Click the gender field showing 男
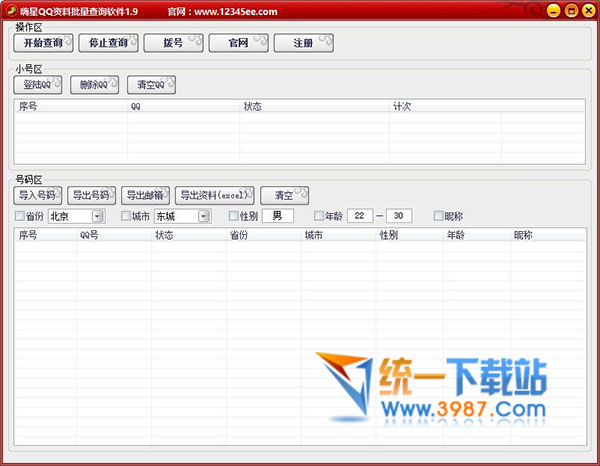600x466 pixels. click(x=278, y=216)
